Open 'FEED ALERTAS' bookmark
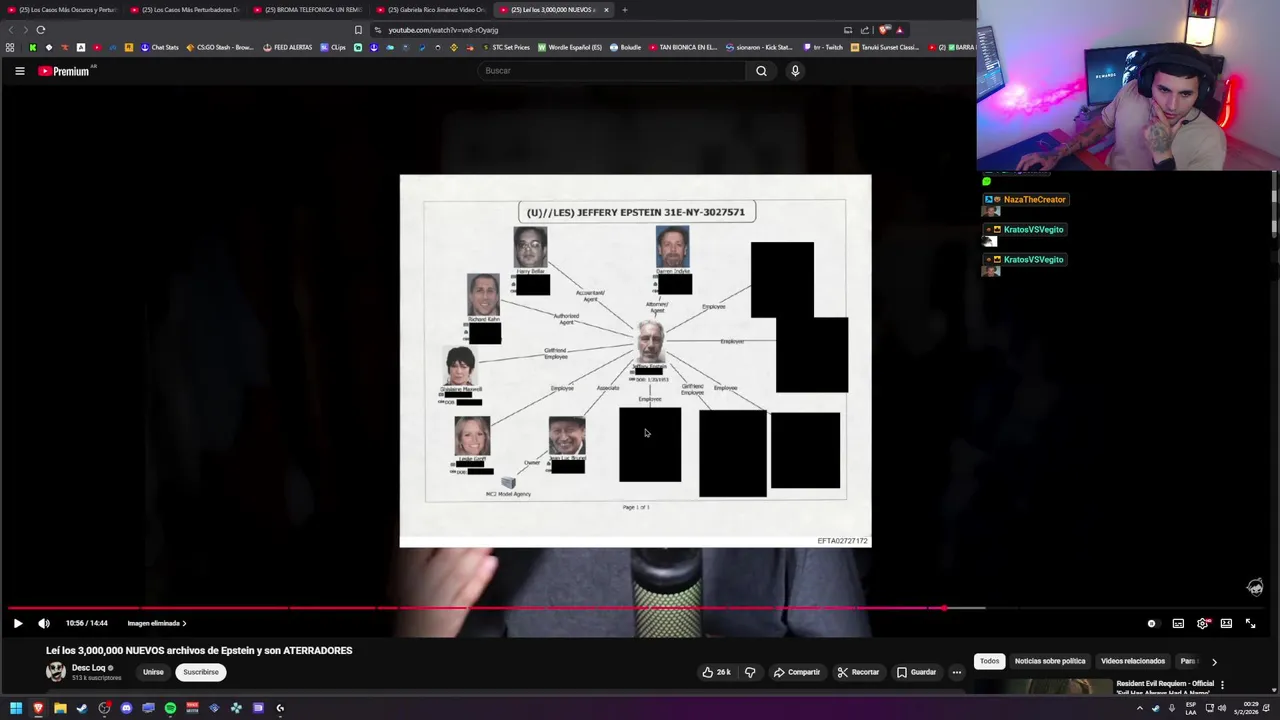 pos(287,47)
